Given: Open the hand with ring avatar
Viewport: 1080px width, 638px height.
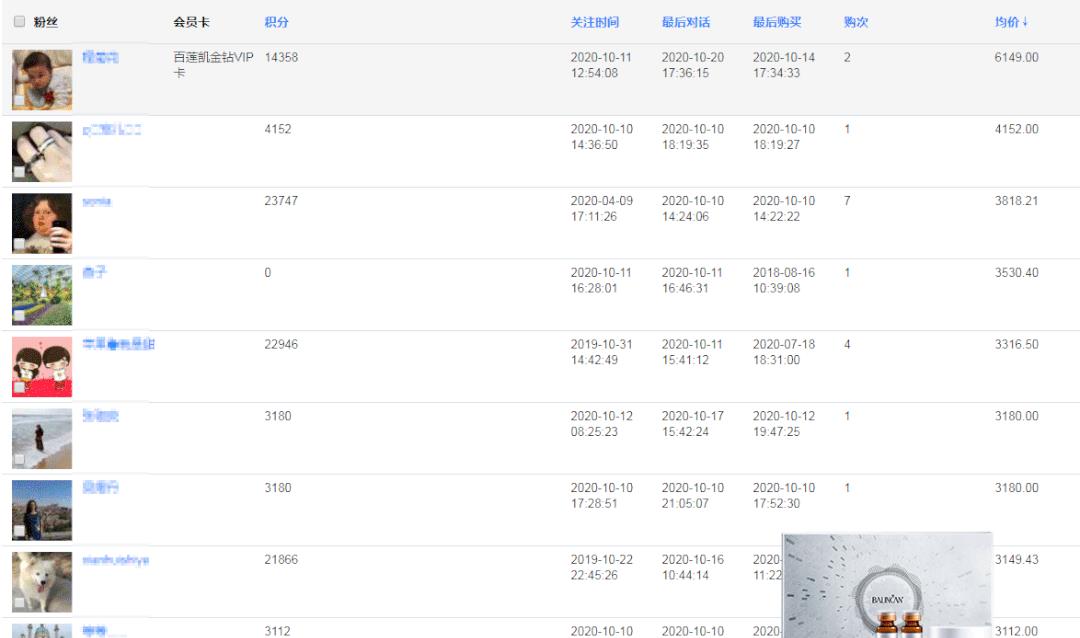Looking at the screenshot, I should (42, 150).
